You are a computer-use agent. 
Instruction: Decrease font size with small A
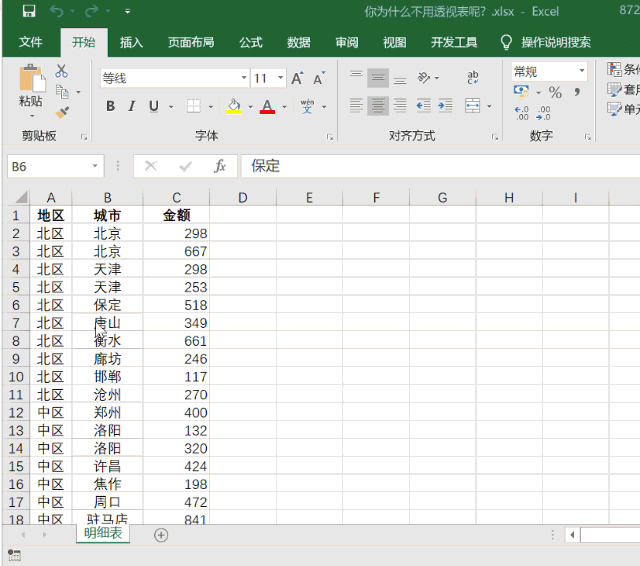(318, 78)
